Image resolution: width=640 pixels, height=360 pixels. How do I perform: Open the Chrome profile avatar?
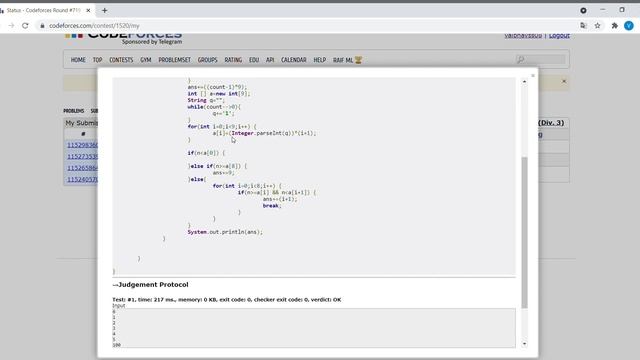click(x=629, y=26)
